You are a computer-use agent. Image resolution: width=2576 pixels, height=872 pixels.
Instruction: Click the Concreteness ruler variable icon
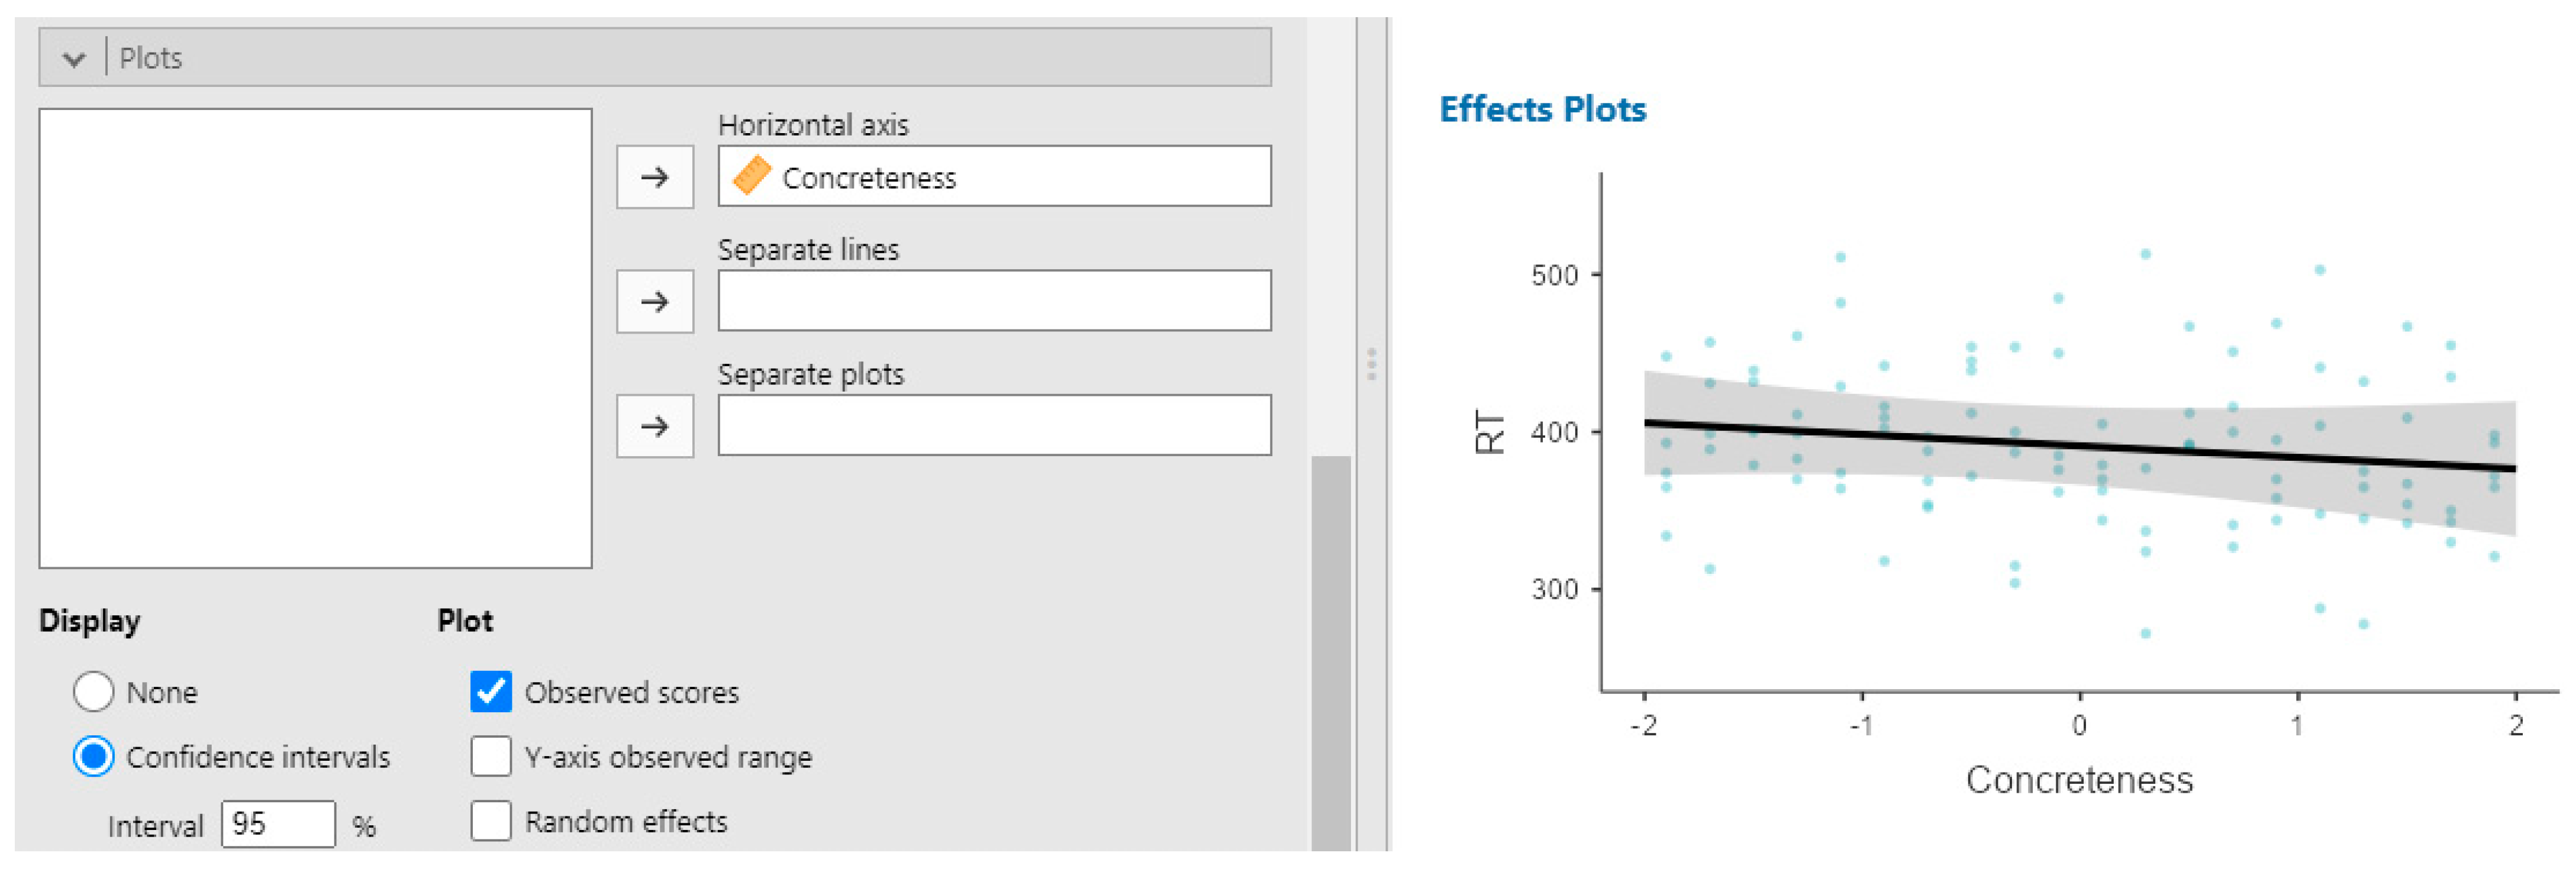751,176
